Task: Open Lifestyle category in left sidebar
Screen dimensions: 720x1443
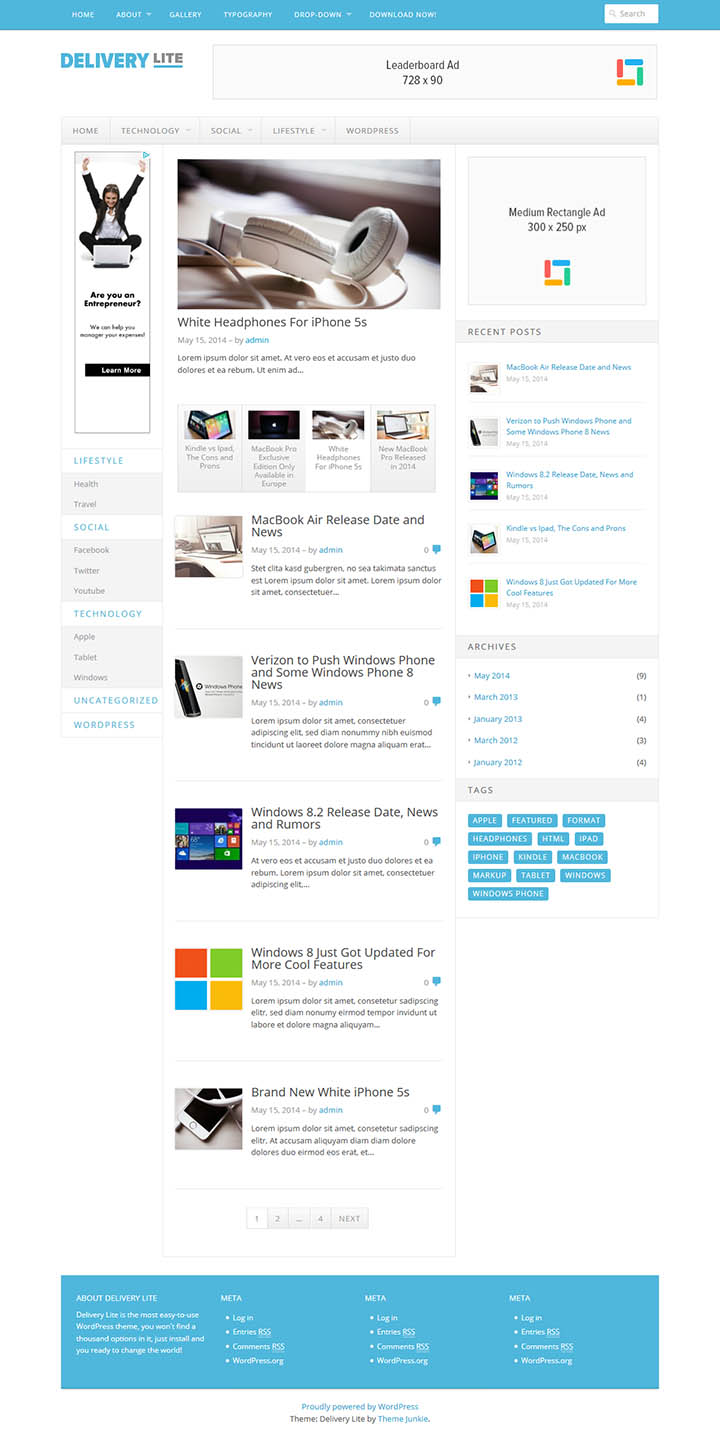Action: [99, 461]
